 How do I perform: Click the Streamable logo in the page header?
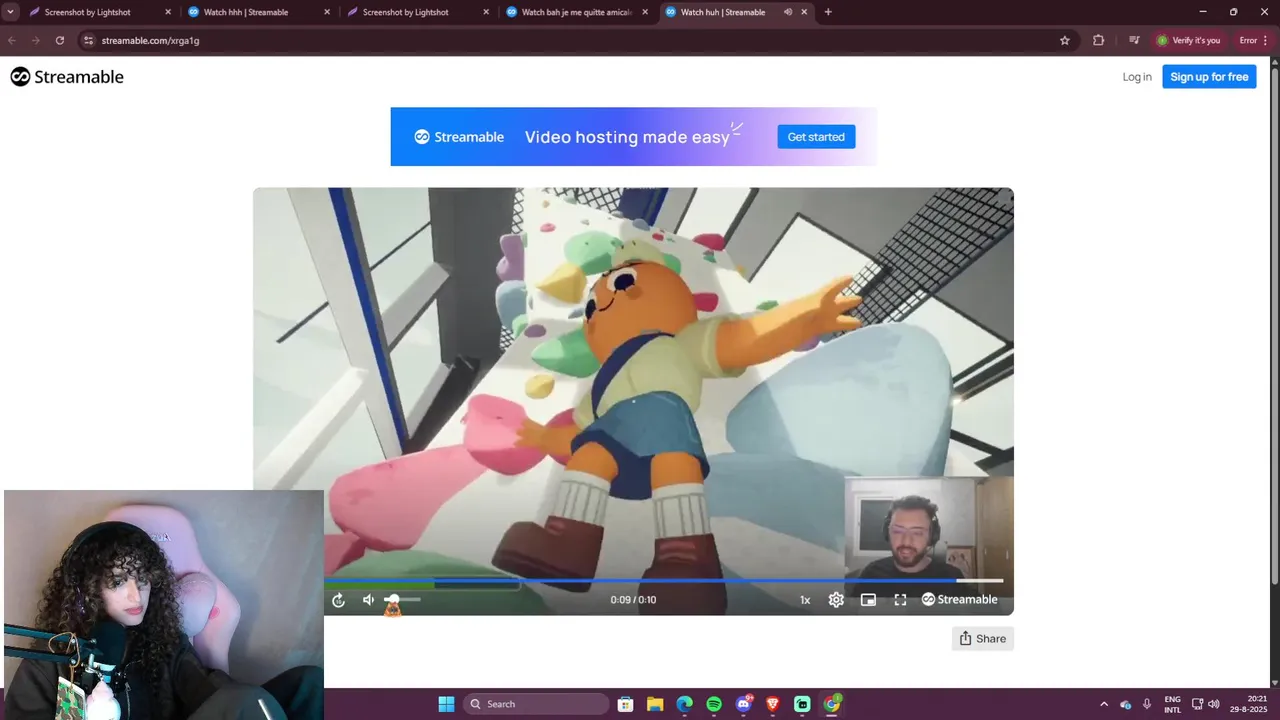pos(67,77)
